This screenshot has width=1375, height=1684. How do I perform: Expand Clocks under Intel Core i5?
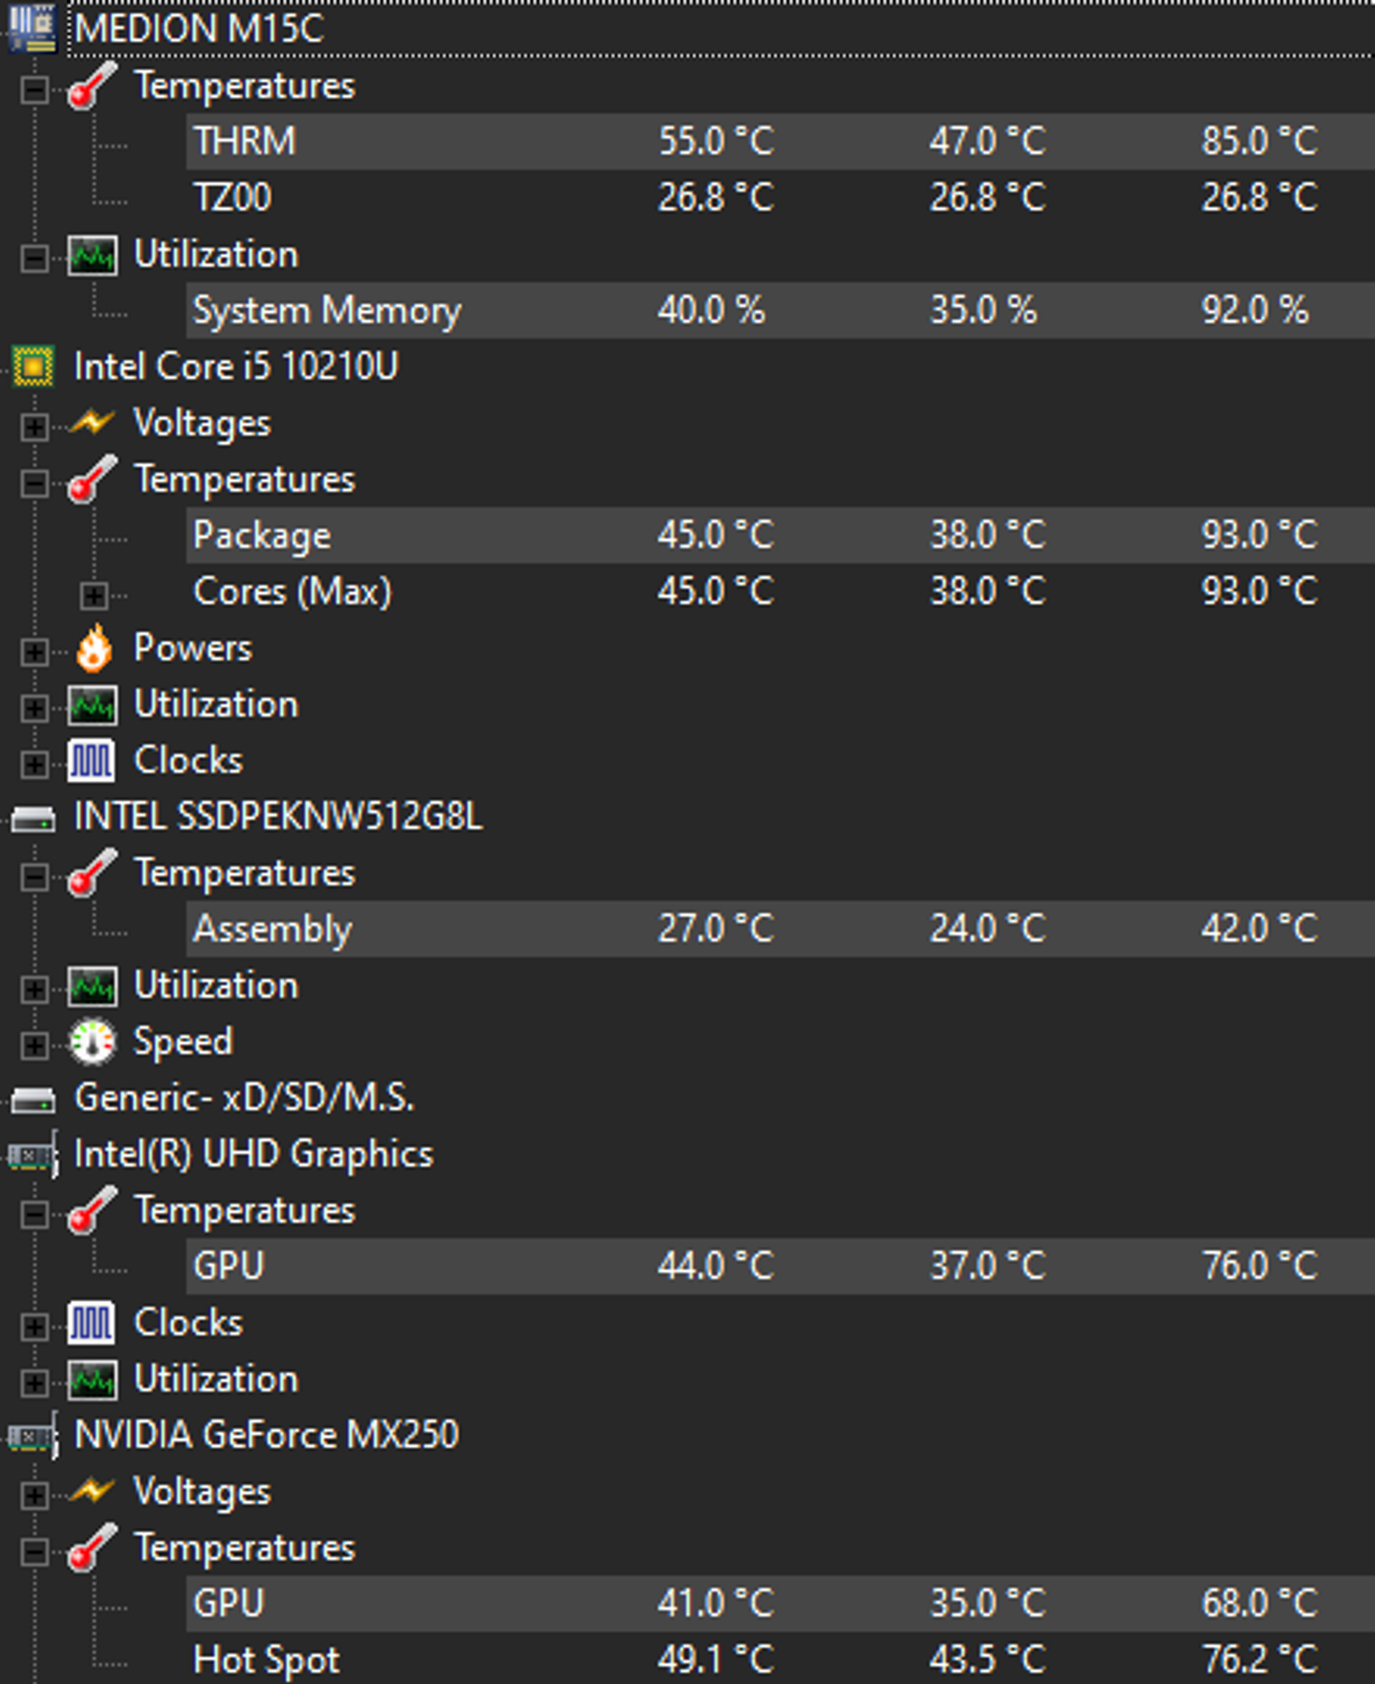click(34, 765)
